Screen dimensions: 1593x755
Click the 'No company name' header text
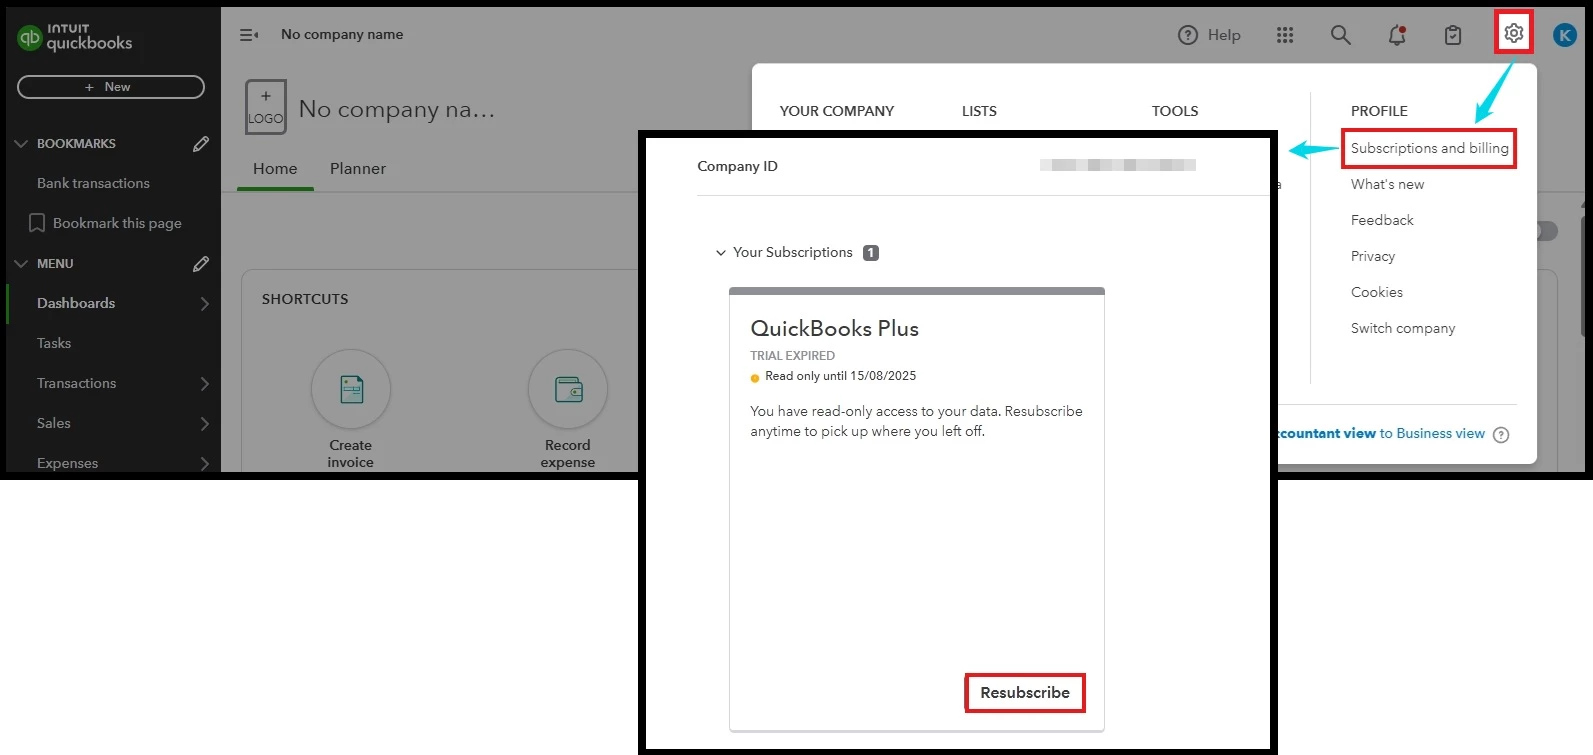(342, 34)
